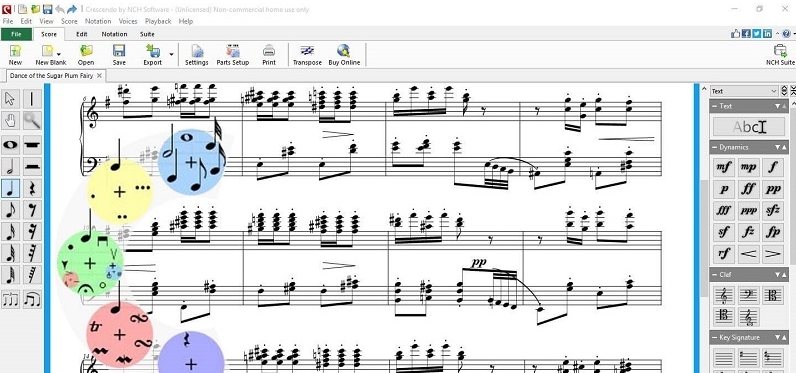Viewport: 796px width, 373px height.
Task: Choose the hand pan tool
Action: point(10,121)
